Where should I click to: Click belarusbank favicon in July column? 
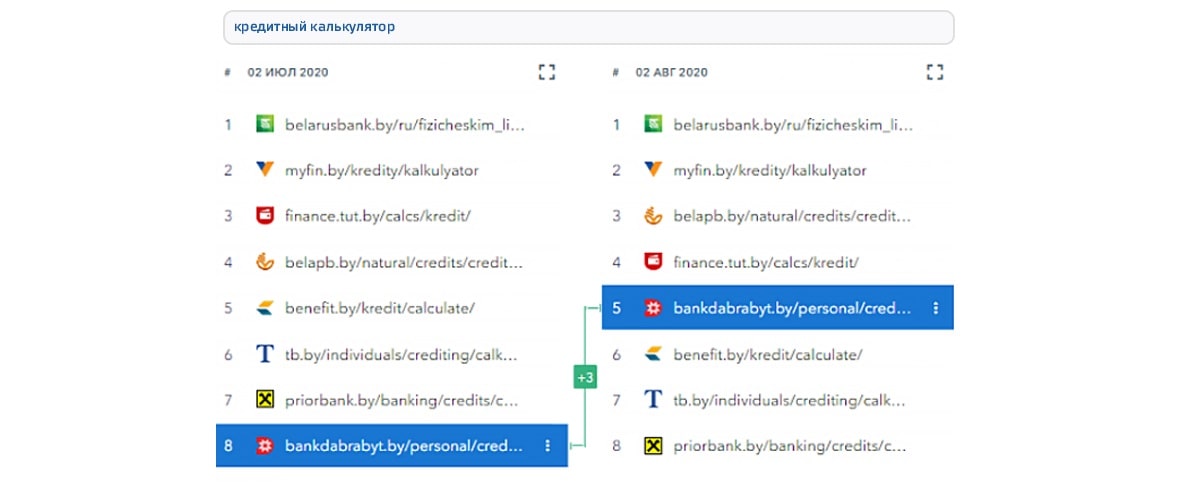pos(265,125)
